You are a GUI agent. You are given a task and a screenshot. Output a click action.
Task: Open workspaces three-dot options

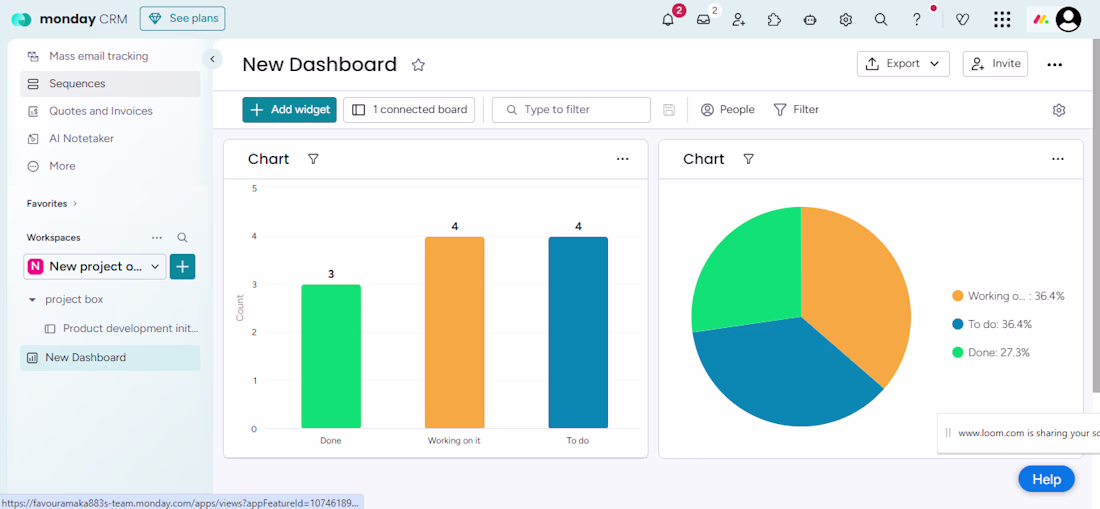pos(157,238)
